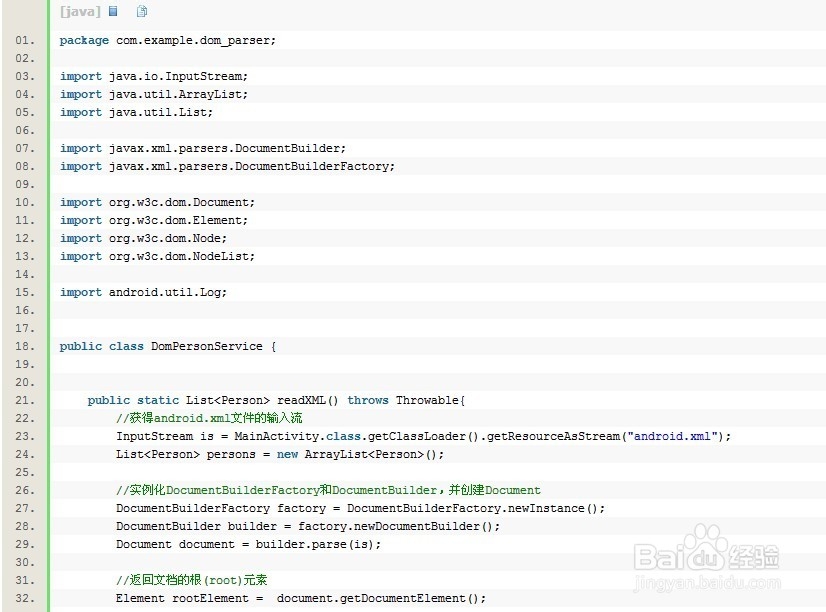Click import org.w3c.dom.Document line
This screenshot has width=826, height=612.
click(x=157, y=202)
